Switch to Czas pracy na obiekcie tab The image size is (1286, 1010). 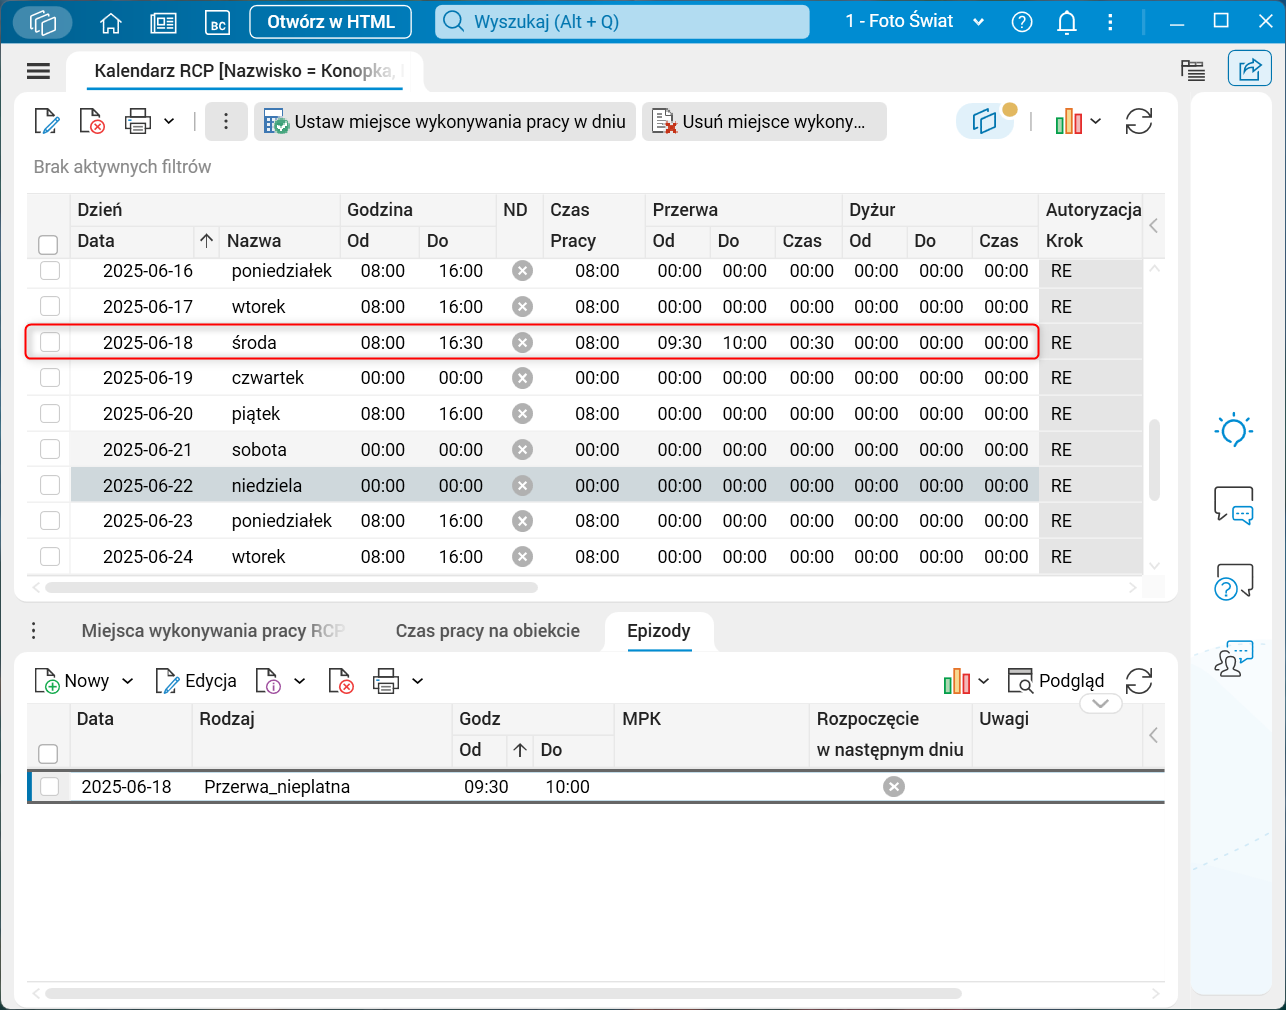pos(487,631)
